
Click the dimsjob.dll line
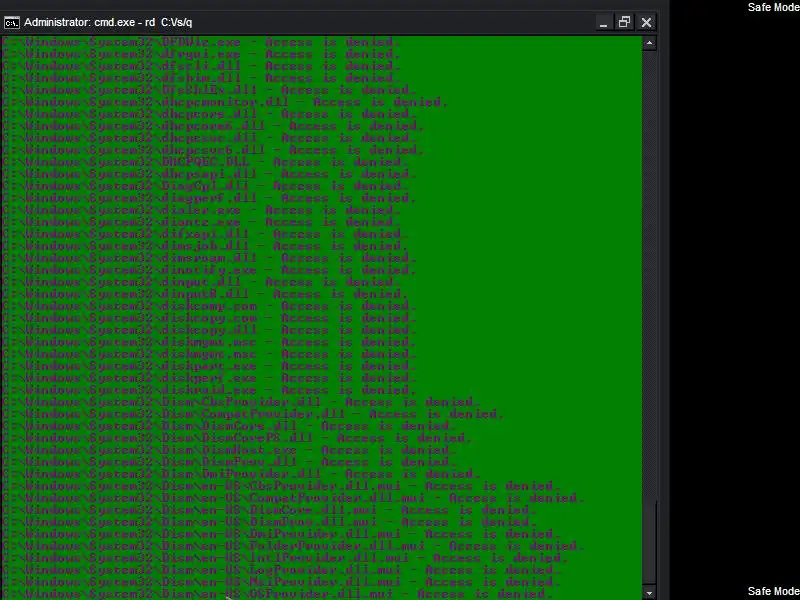coord(205,246)
